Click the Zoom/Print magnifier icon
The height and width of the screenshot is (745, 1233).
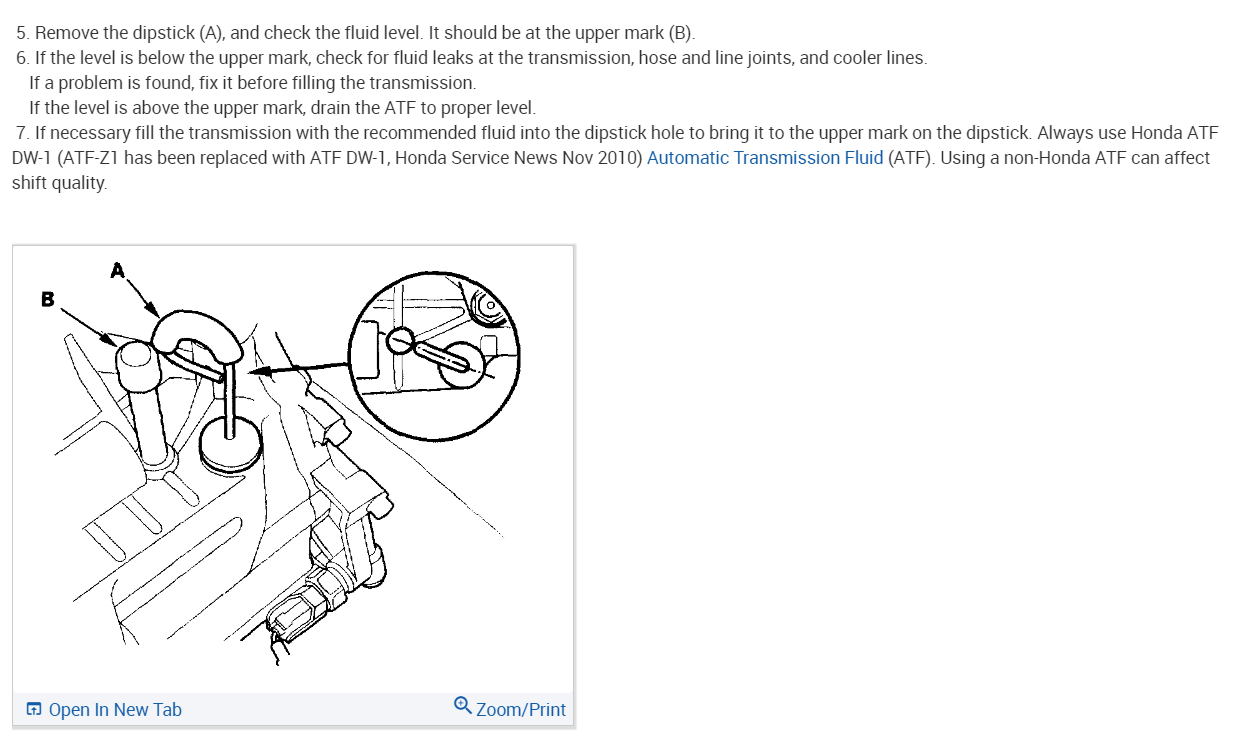tap(462, 705)
